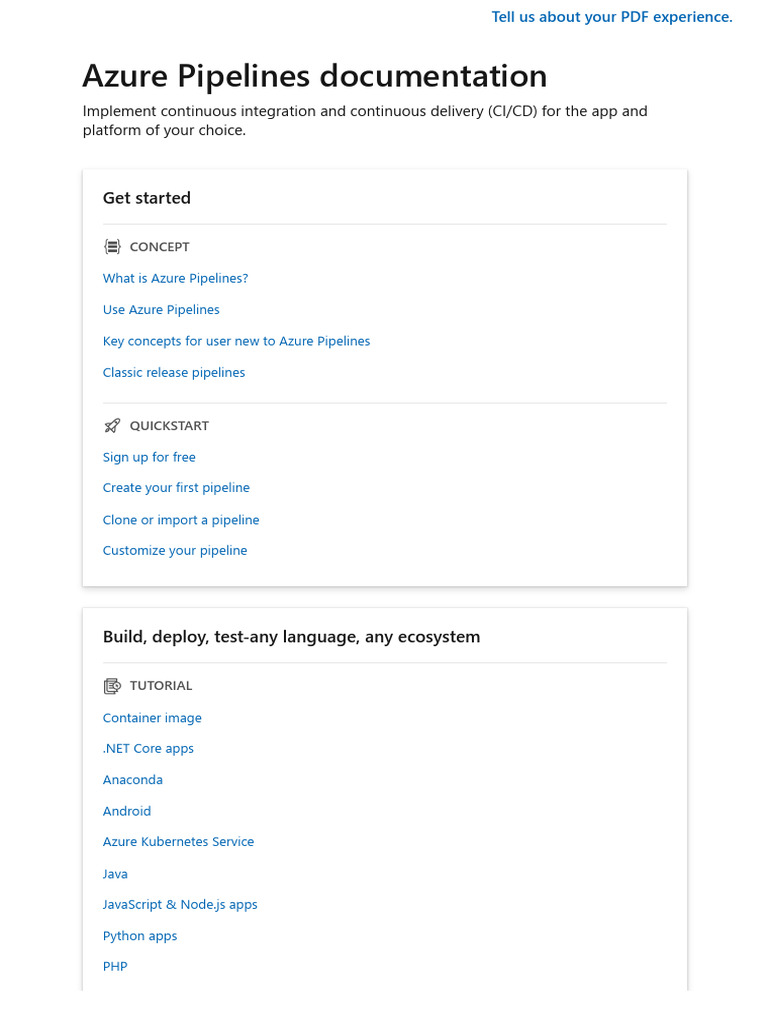Open the Java tutorial link
Screen dimensions: 768x1024
(115, 874)
